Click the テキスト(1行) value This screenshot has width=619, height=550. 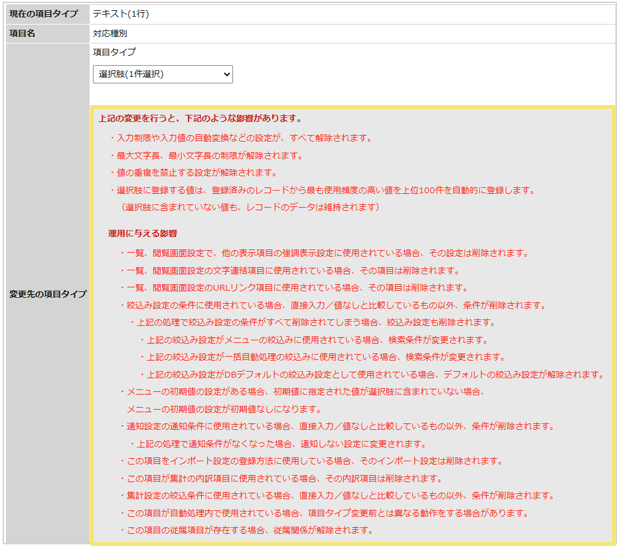coord(121,14)
